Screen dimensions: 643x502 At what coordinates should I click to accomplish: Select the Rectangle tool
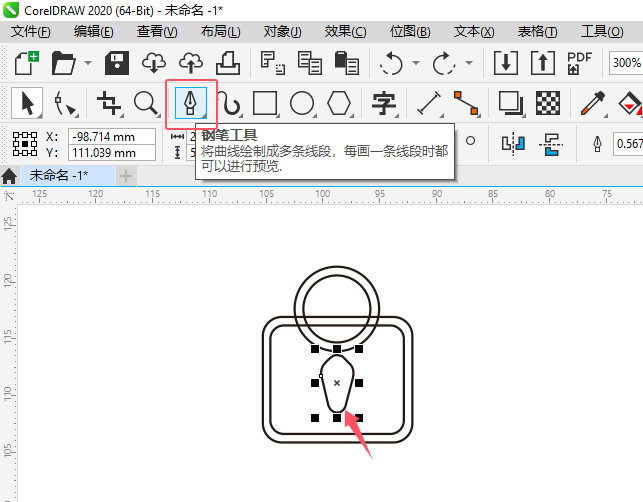click(265, 103)
